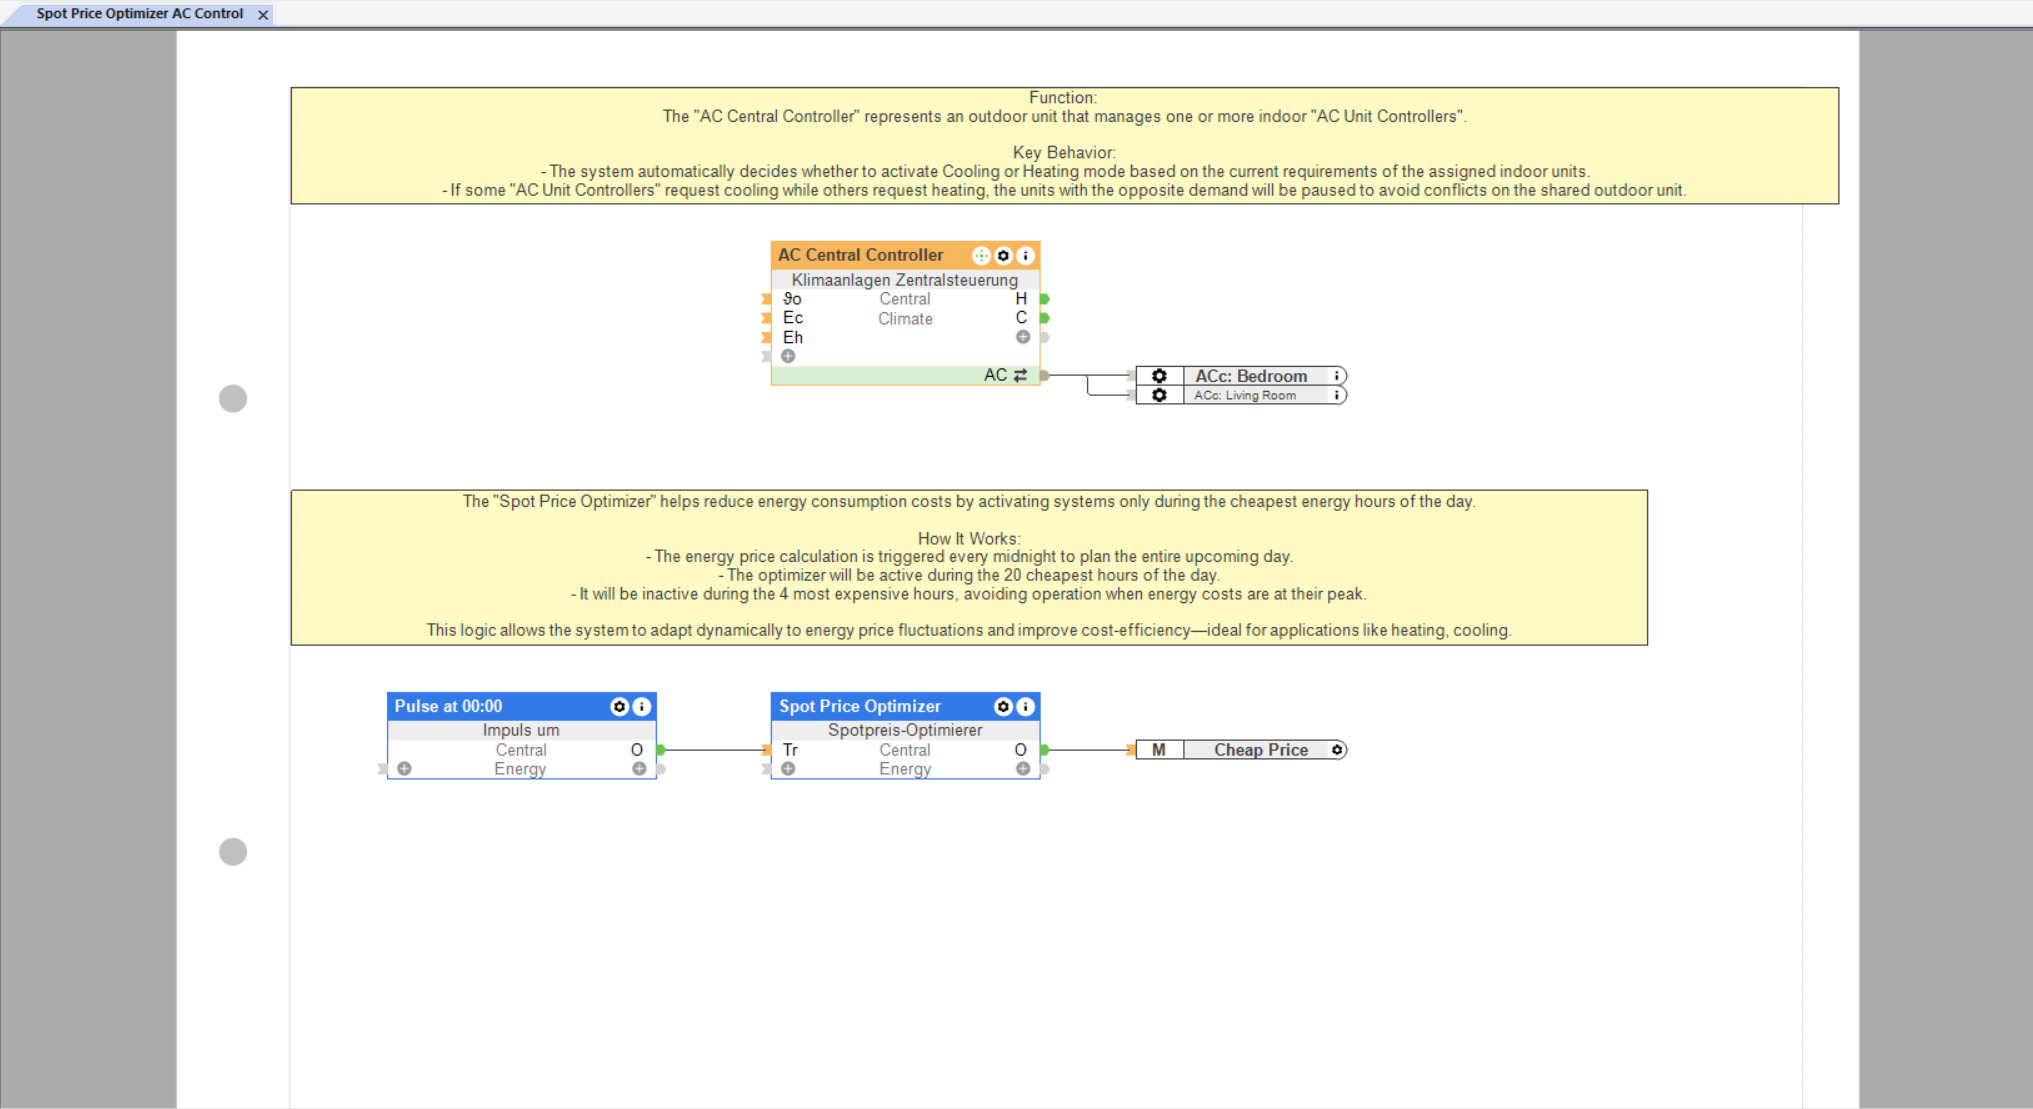2033x1109 pixels.
Task: Close the Spot Price Optimizer AC Control tab
Action: tap(263, 15)
